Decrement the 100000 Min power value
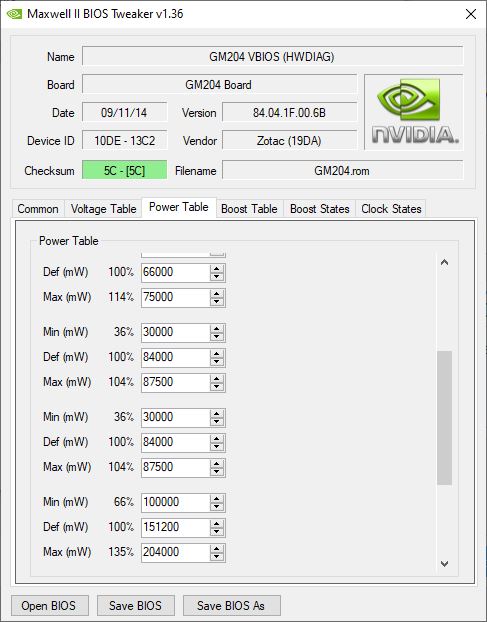Viewport: 487px width, 622px height. click(x=217, y=506)
